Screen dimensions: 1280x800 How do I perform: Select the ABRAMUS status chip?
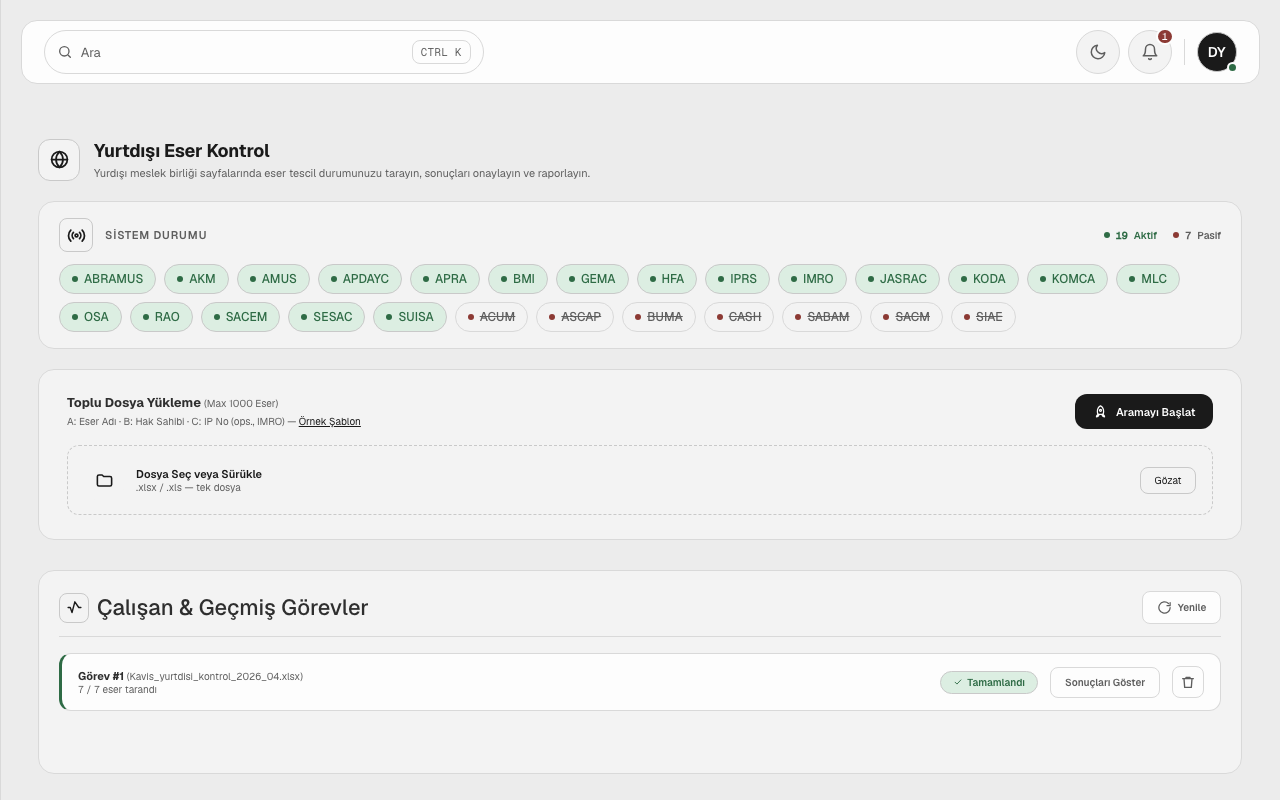pyautogui.click(x=107, y=279)
